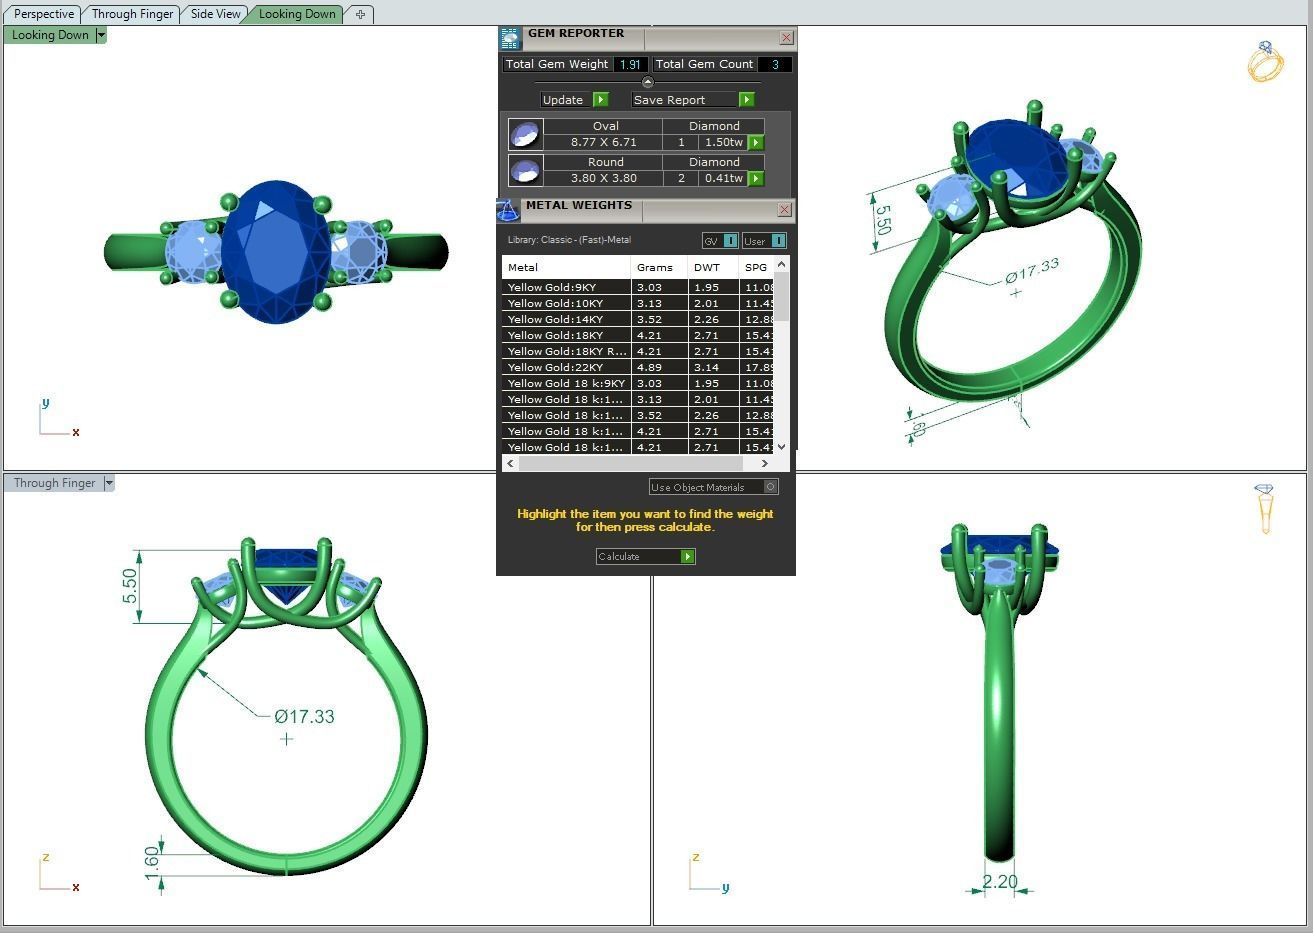Click the 8.77 X 6.71 size cell
This screenshot has height=933, width=1313.
click(603, 142)
